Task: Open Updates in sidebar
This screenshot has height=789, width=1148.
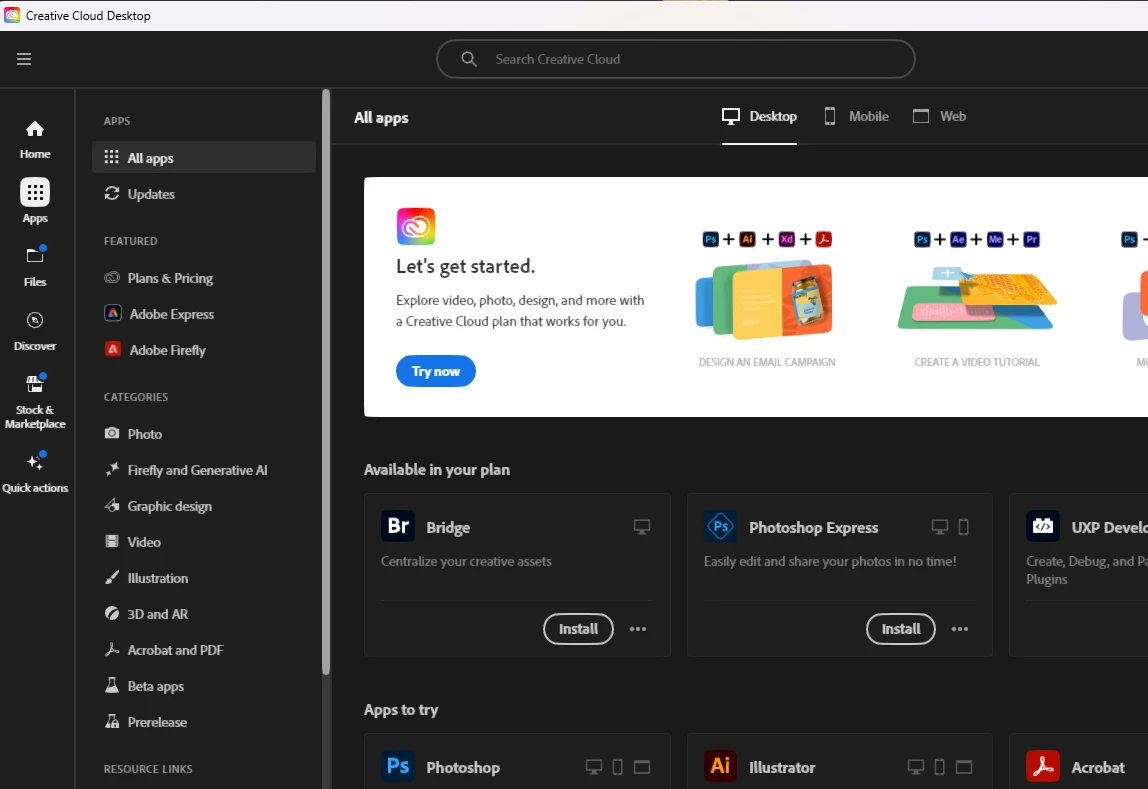Action: pyautogui.click(x=204, y=194)
